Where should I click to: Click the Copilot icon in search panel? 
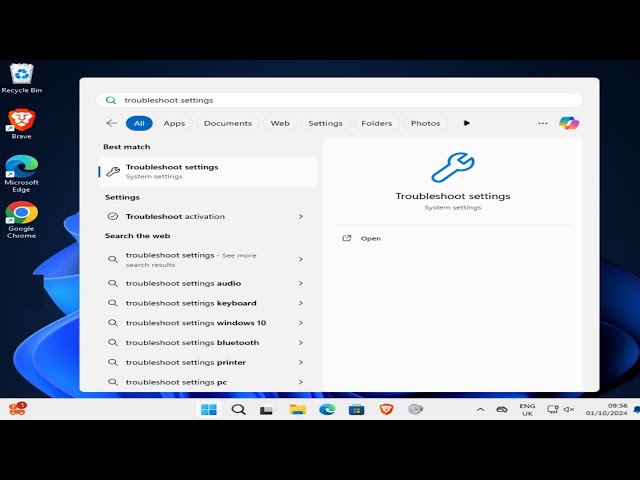(569, 123)
